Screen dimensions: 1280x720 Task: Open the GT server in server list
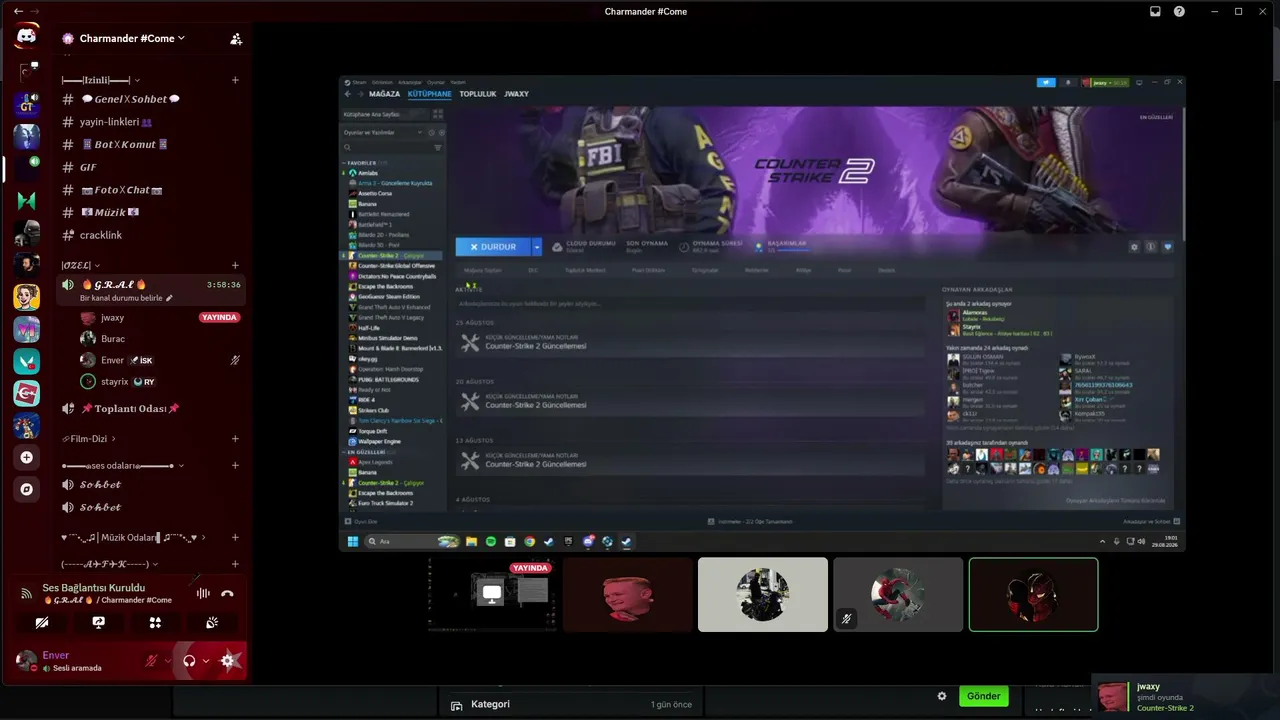click(27, 103)
